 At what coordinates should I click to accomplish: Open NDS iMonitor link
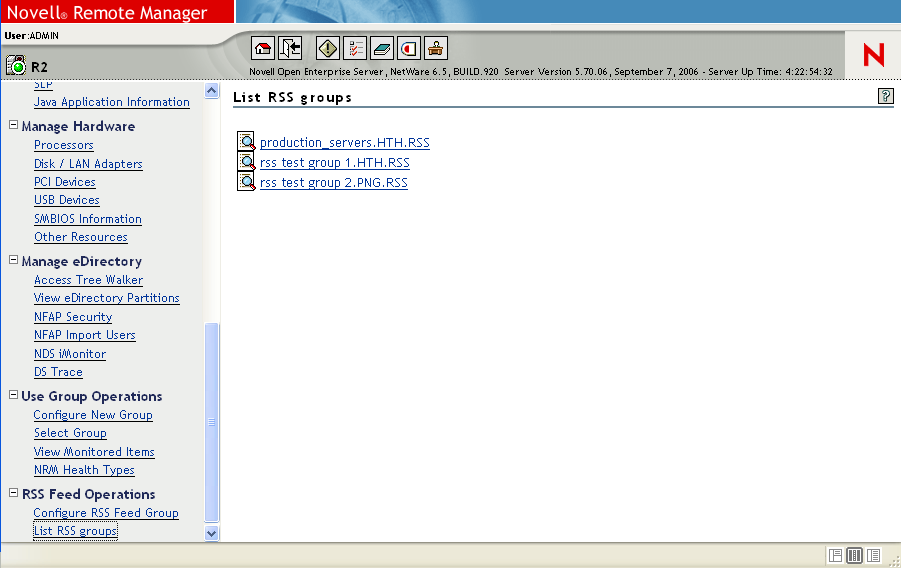point(70,354)
